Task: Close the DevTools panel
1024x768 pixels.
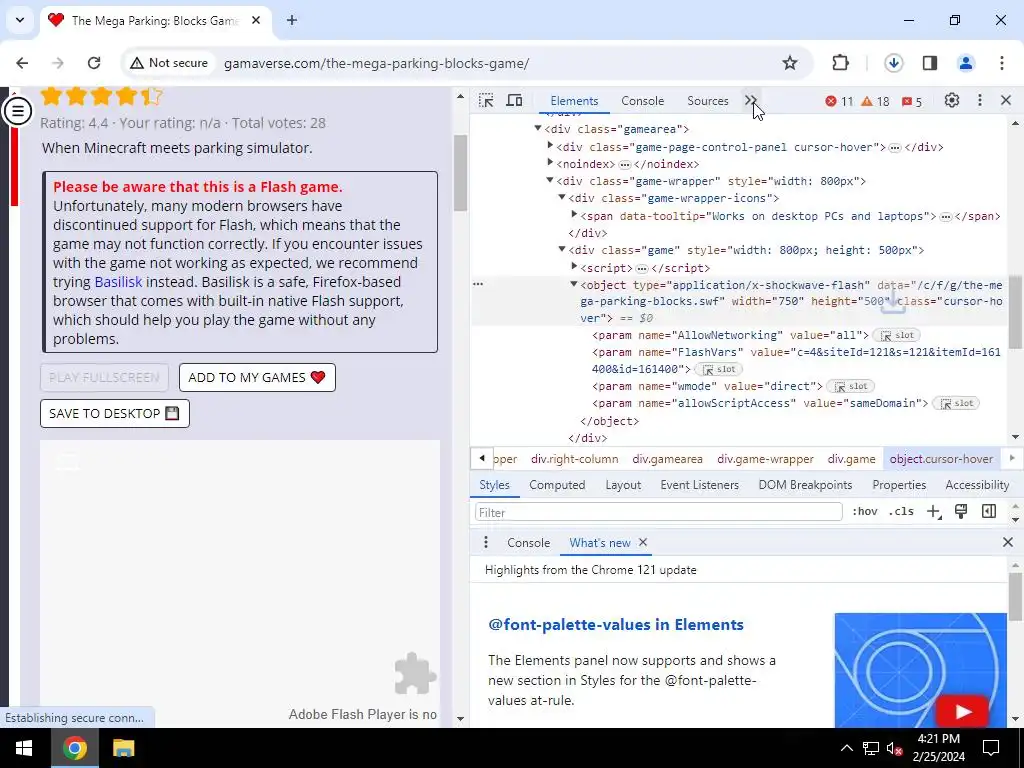Action: pos(1006,101)
